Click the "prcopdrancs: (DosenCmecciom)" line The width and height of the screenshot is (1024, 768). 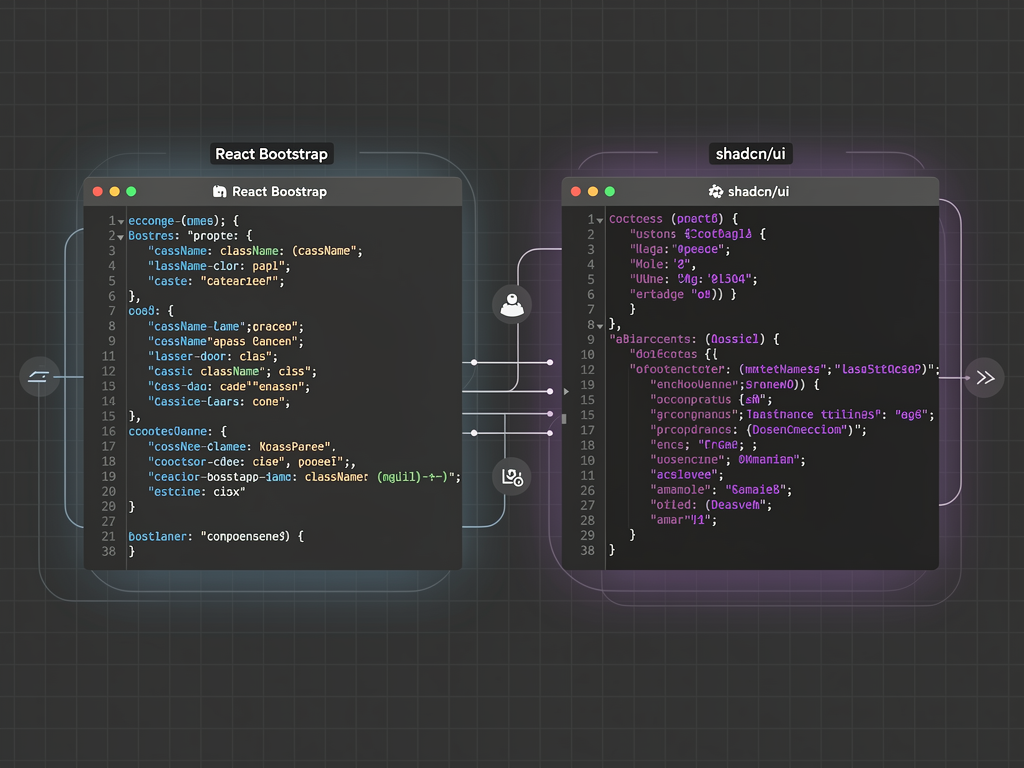(758, 430)
